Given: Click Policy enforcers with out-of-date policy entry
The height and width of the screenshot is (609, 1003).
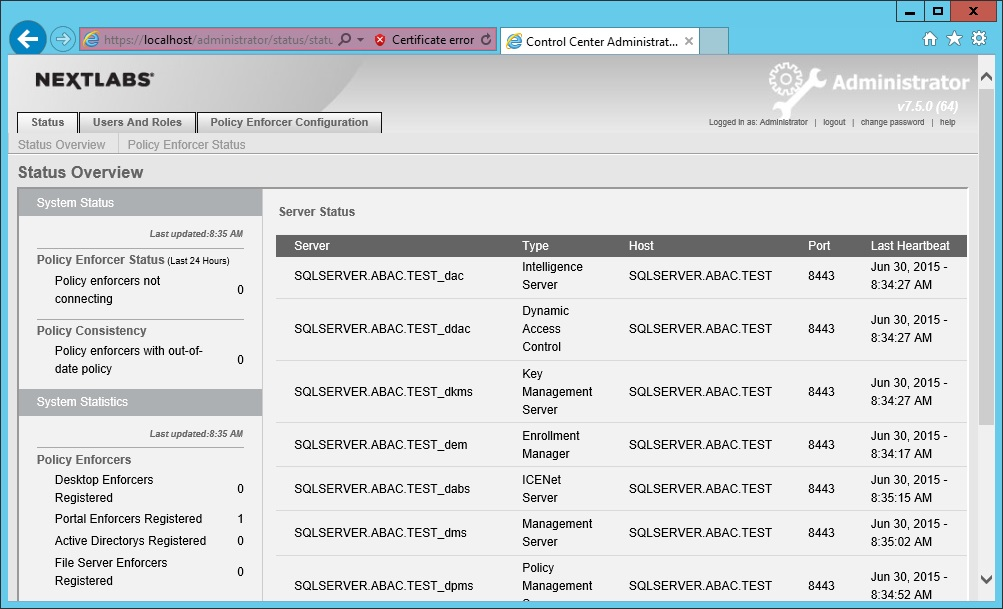Looking at the screenshot, I should point(129,360).
